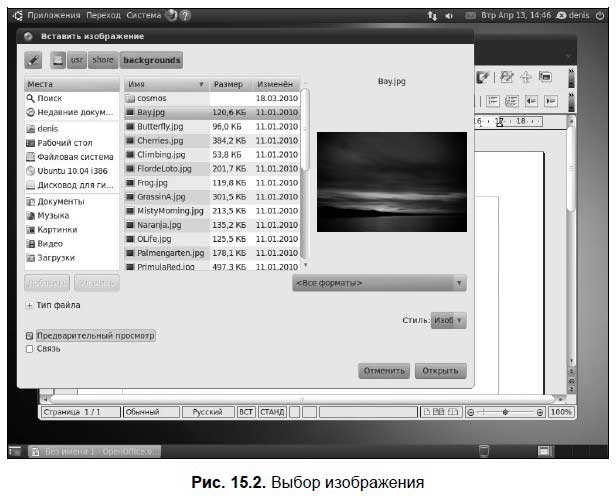
Task: Select Cherries.jpg in the file list
Action: tap(212, 141)
